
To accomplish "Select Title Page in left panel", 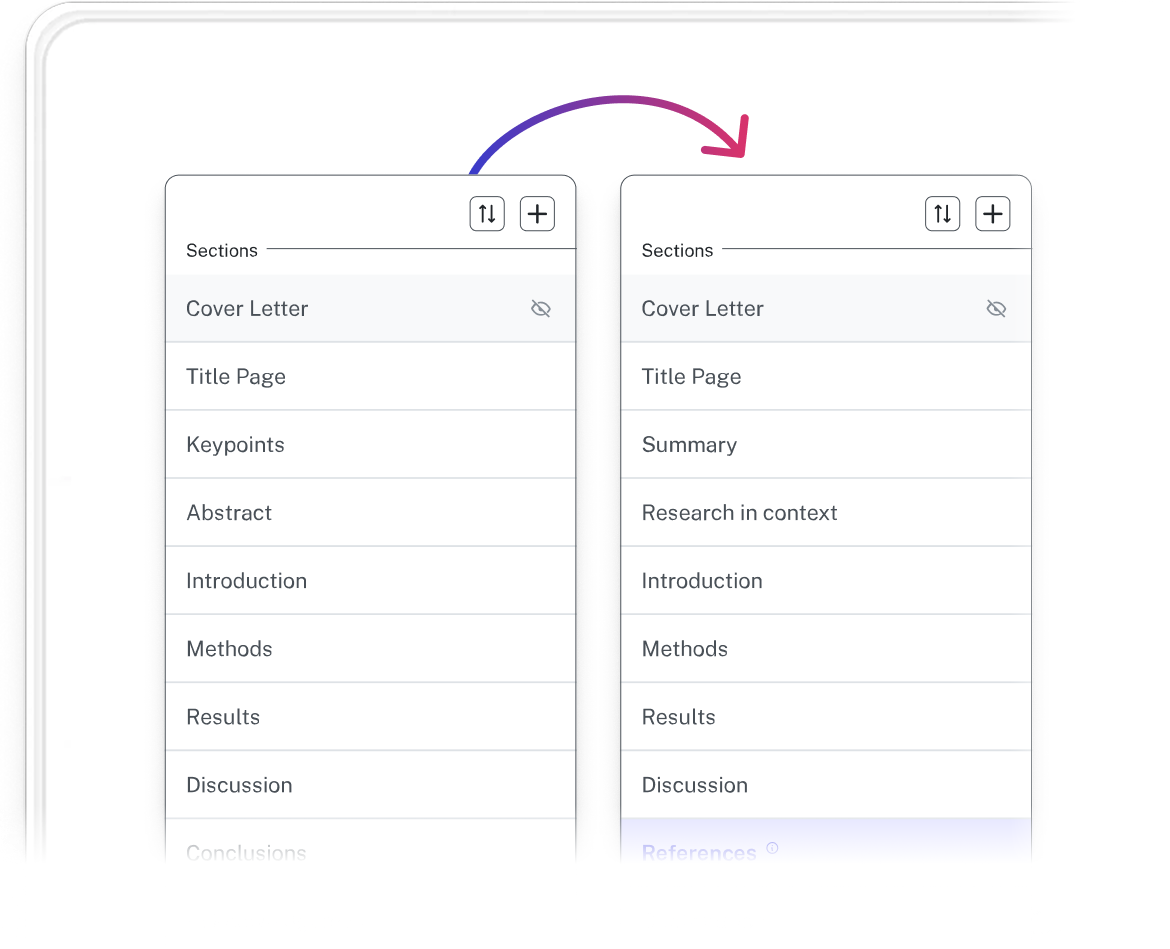I will [x=371, y=377].
